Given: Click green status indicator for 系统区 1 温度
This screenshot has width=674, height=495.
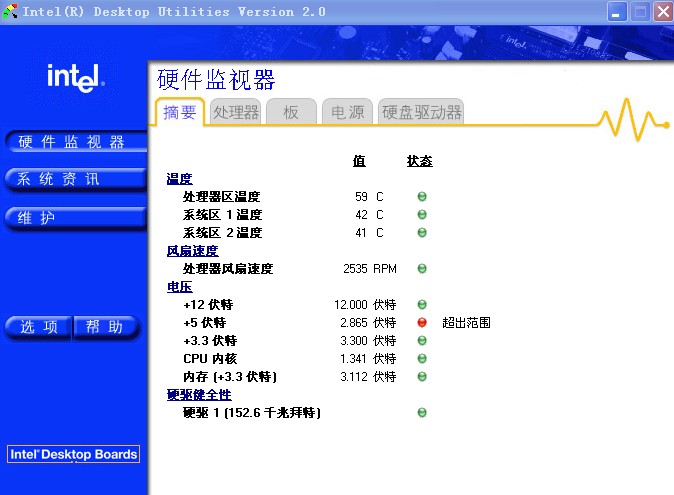Looking at the screenshot, I should coord(422,214).
